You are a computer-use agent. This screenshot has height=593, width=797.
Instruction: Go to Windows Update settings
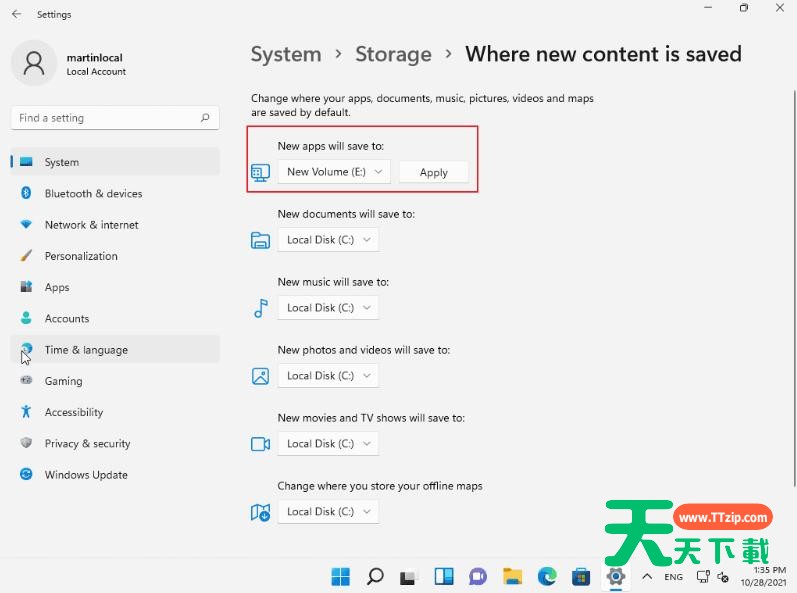tap(86, 475)
